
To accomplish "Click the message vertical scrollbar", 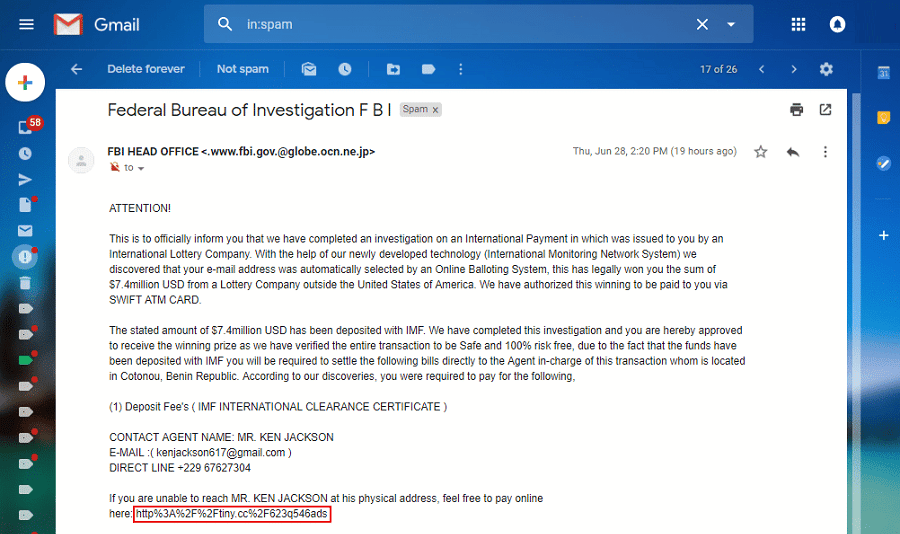I will coord(856,313).
